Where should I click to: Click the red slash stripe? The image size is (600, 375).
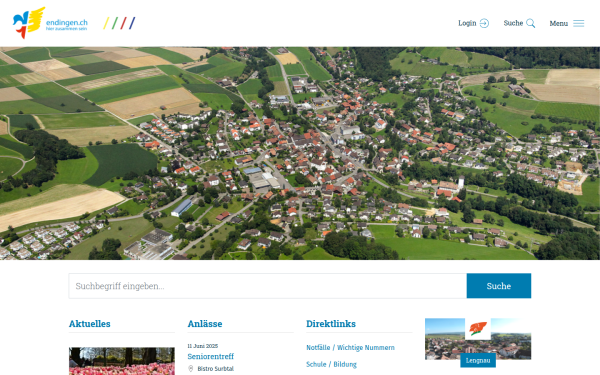click(123, 23)
